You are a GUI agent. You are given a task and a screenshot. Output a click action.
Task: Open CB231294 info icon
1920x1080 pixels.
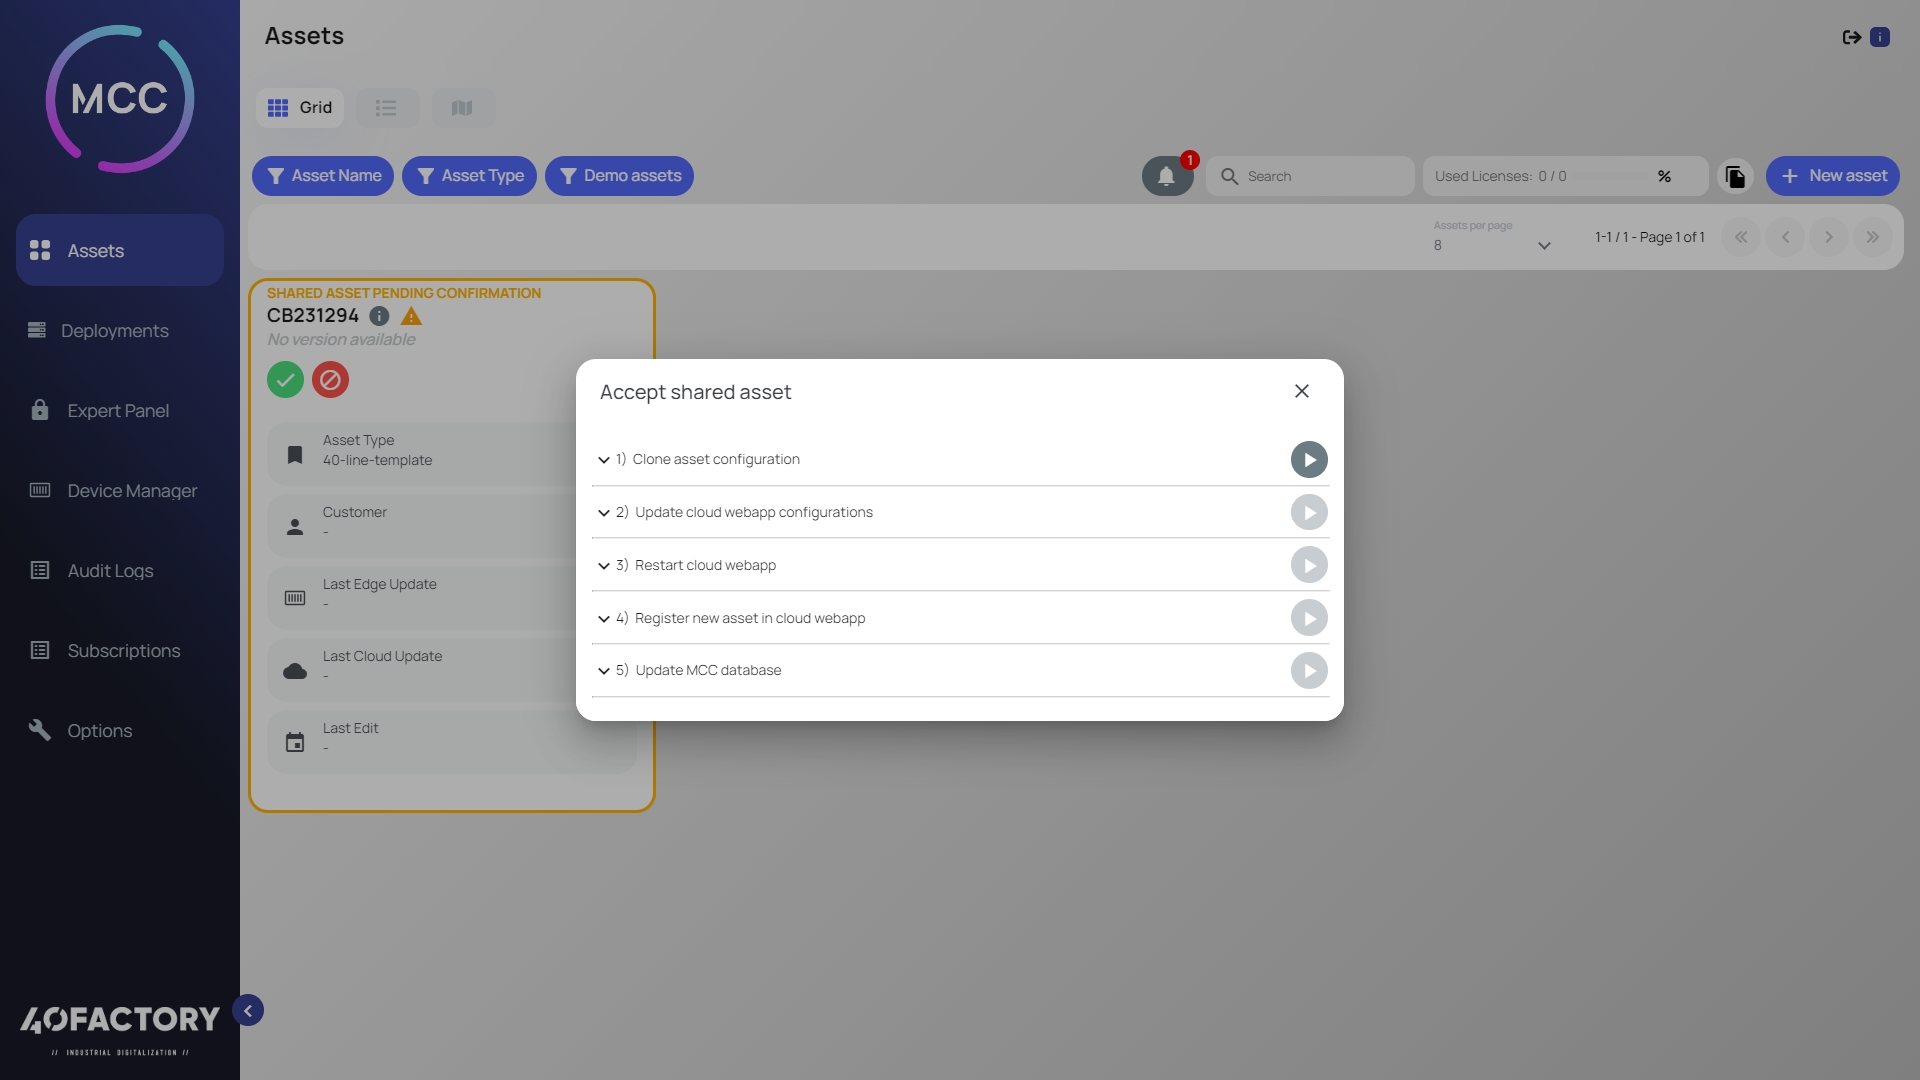tap(379, 316)
